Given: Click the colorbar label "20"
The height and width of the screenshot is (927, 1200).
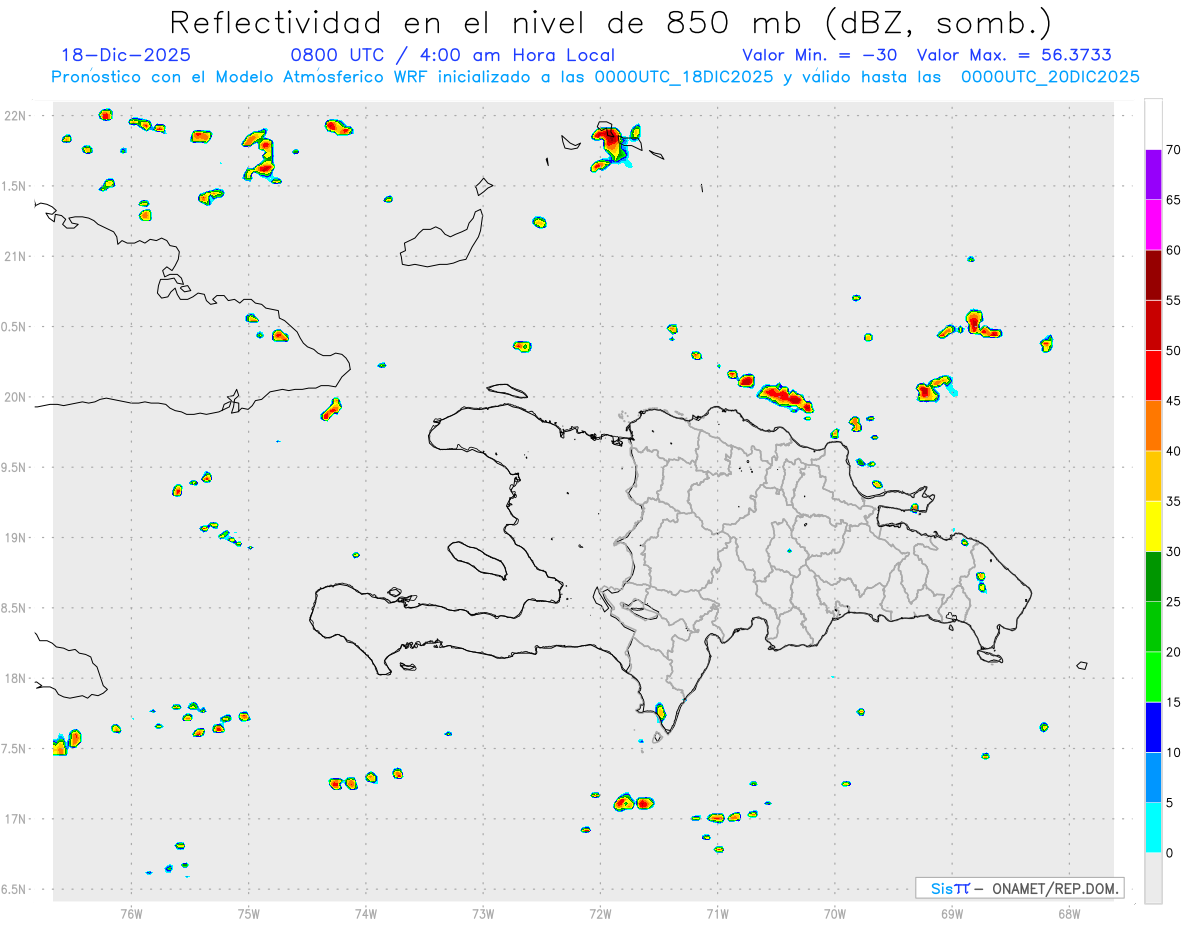Looking at the screenshot, I should 1173,652.
